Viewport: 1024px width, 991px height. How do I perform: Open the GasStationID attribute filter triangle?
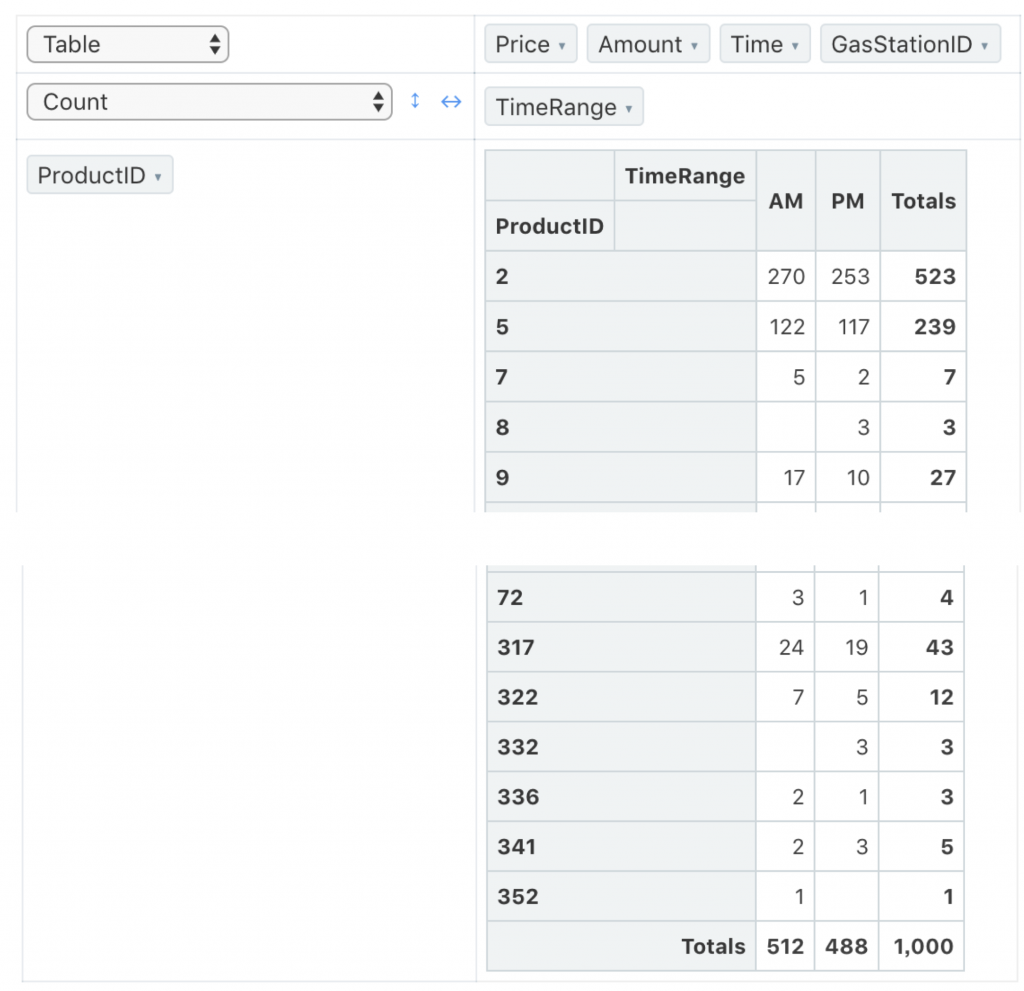(x=985, y=46)
